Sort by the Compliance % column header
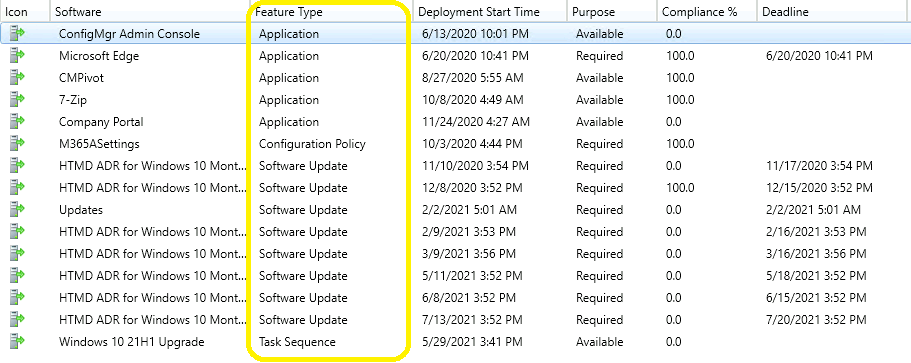 click(707, 12)
